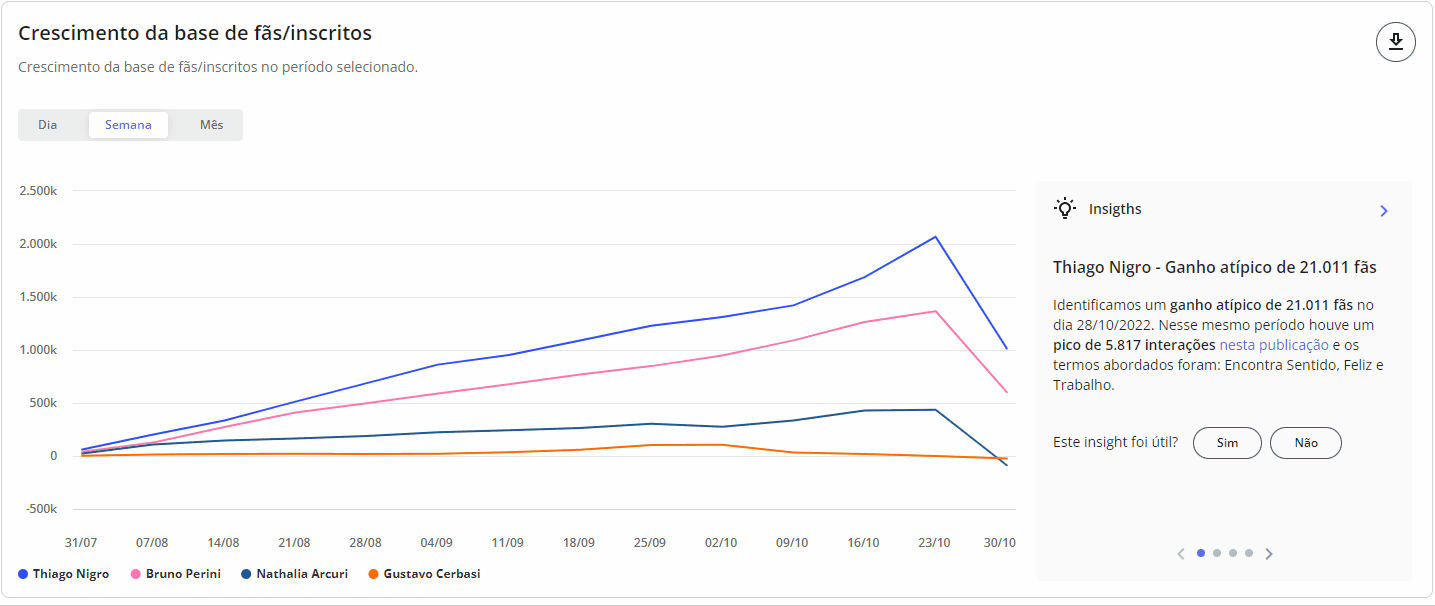Viewport: 1435px width, 606px height.
Task: Open the "nesta publicação" link
Action: point(1273,345)
